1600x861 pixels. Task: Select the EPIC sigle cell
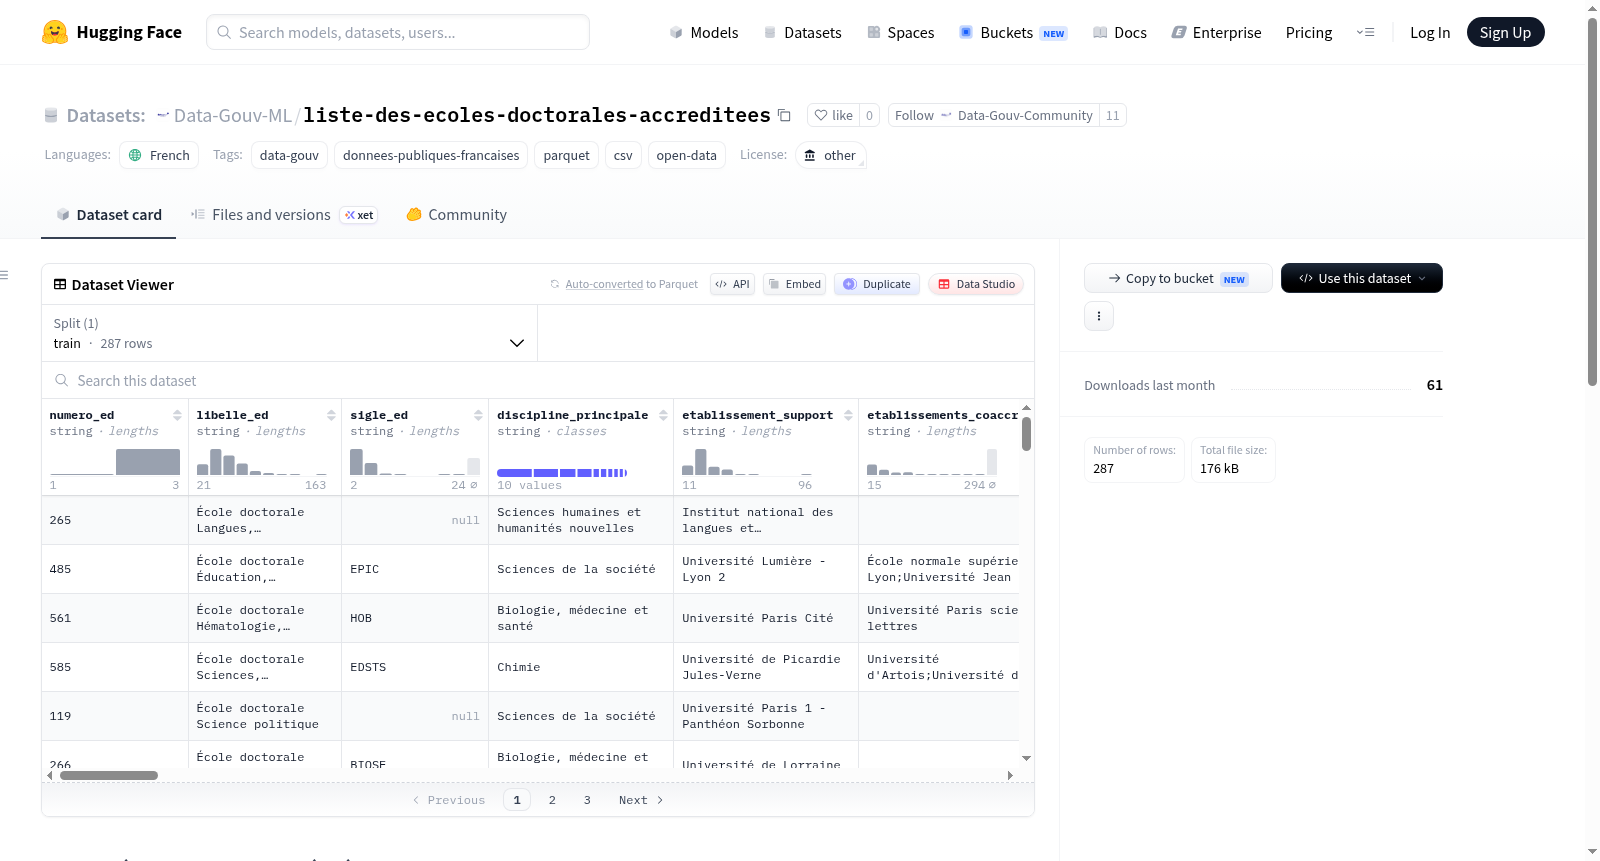415,569
